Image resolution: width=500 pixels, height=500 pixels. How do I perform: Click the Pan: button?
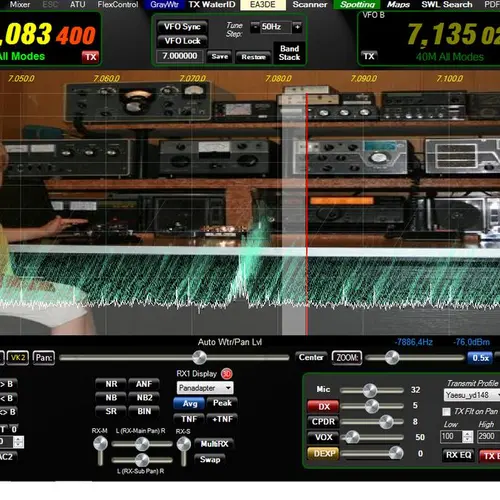(x=44, y=358)
